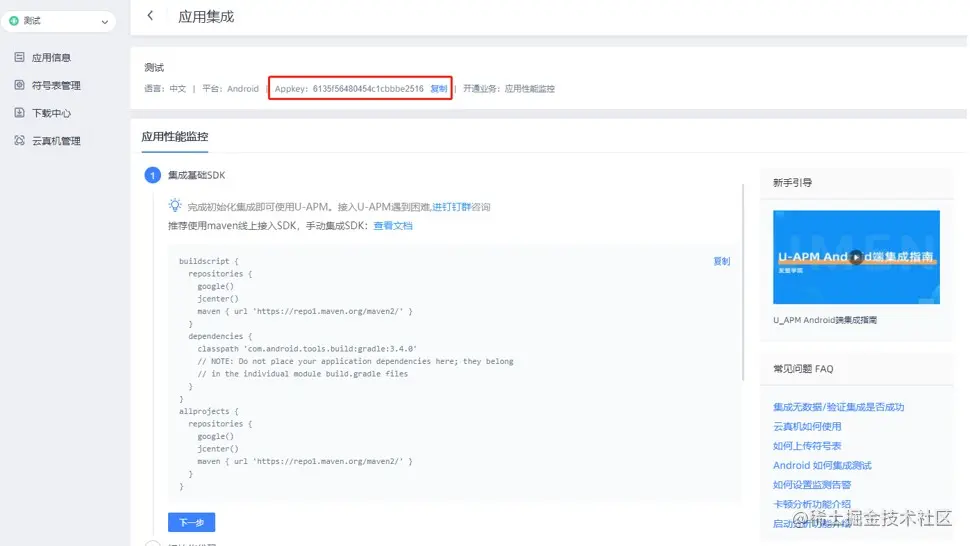
Task: Open the U-APM Android集成指南 video thumbnail
Action: [x=856, y=257]
